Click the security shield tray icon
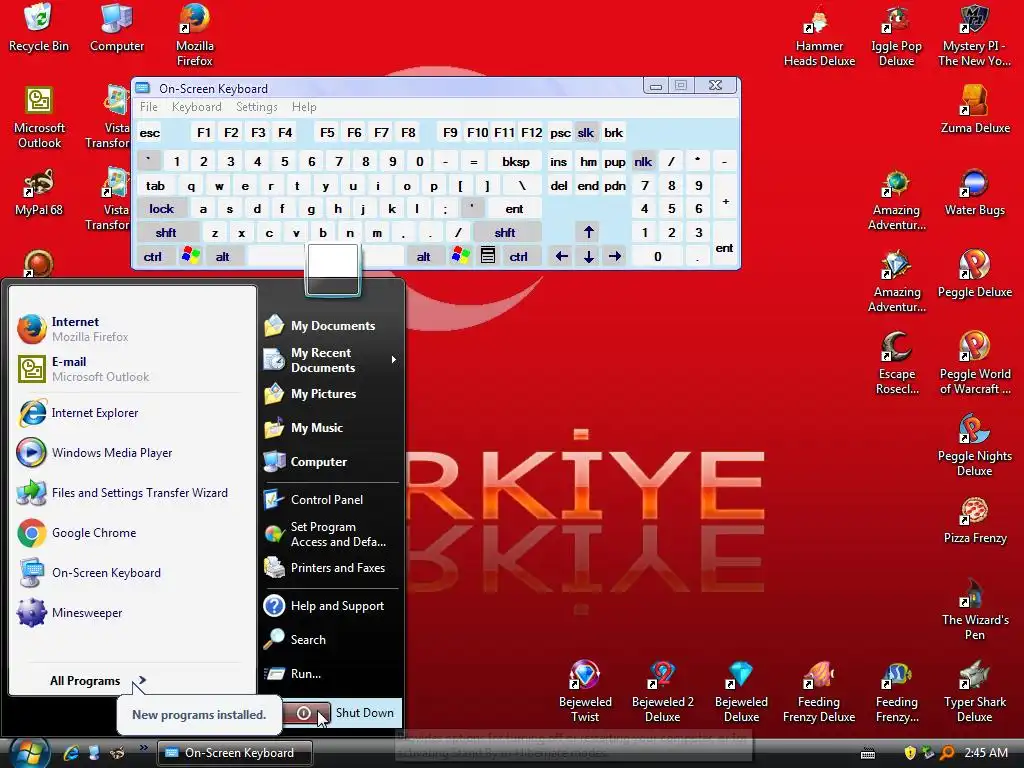Viewport: 1024px width, 768px height. pos(910,753)
